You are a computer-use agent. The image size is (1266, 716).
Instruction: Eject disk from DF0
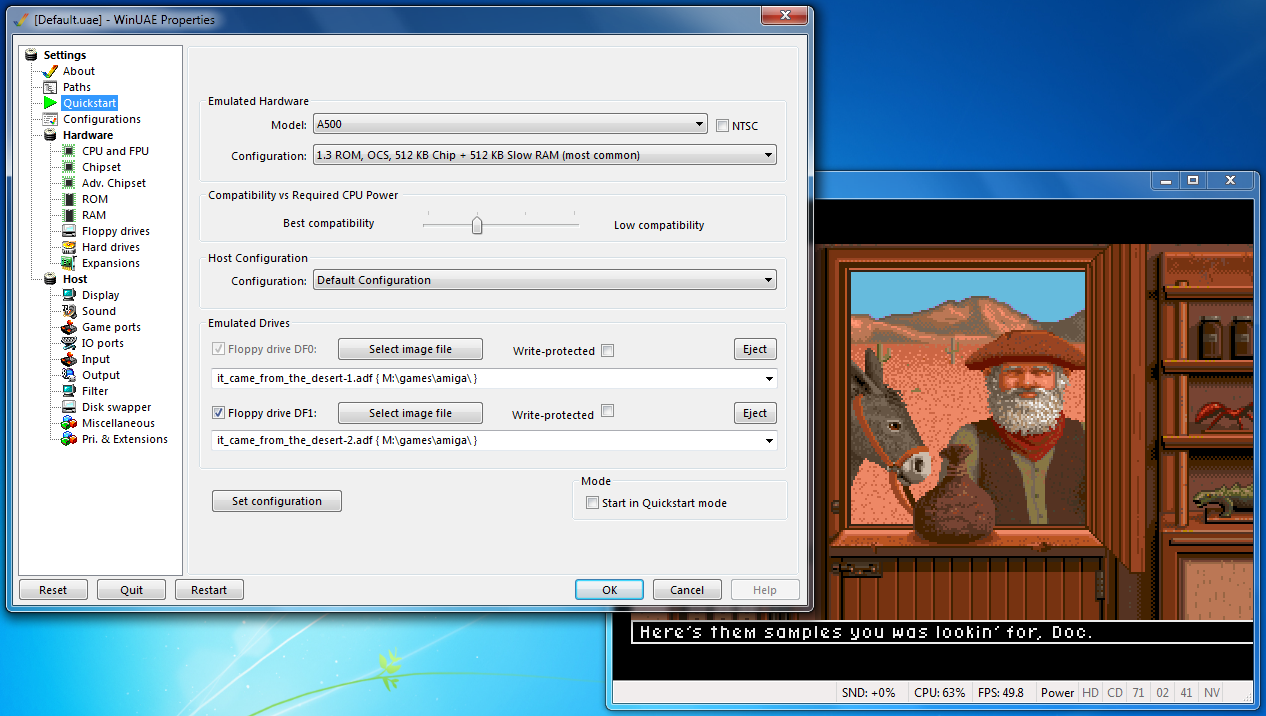[x=755, y=349]
